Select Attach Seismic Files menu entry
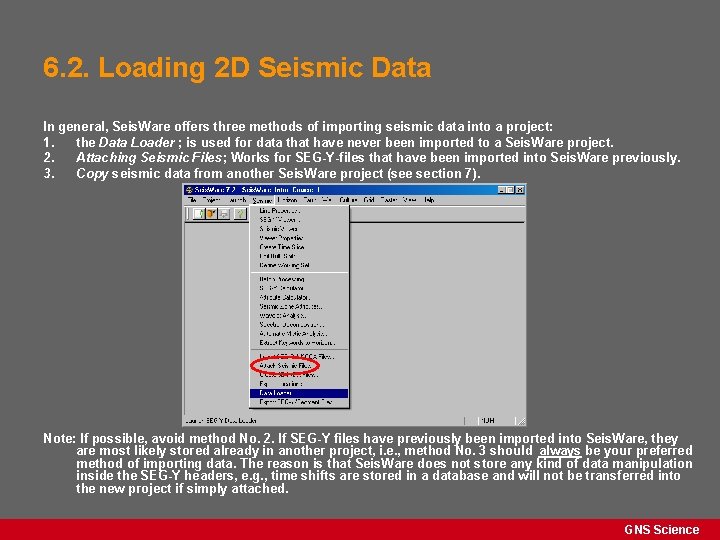The height and width of the screenshot is (540, 720). 299,366
